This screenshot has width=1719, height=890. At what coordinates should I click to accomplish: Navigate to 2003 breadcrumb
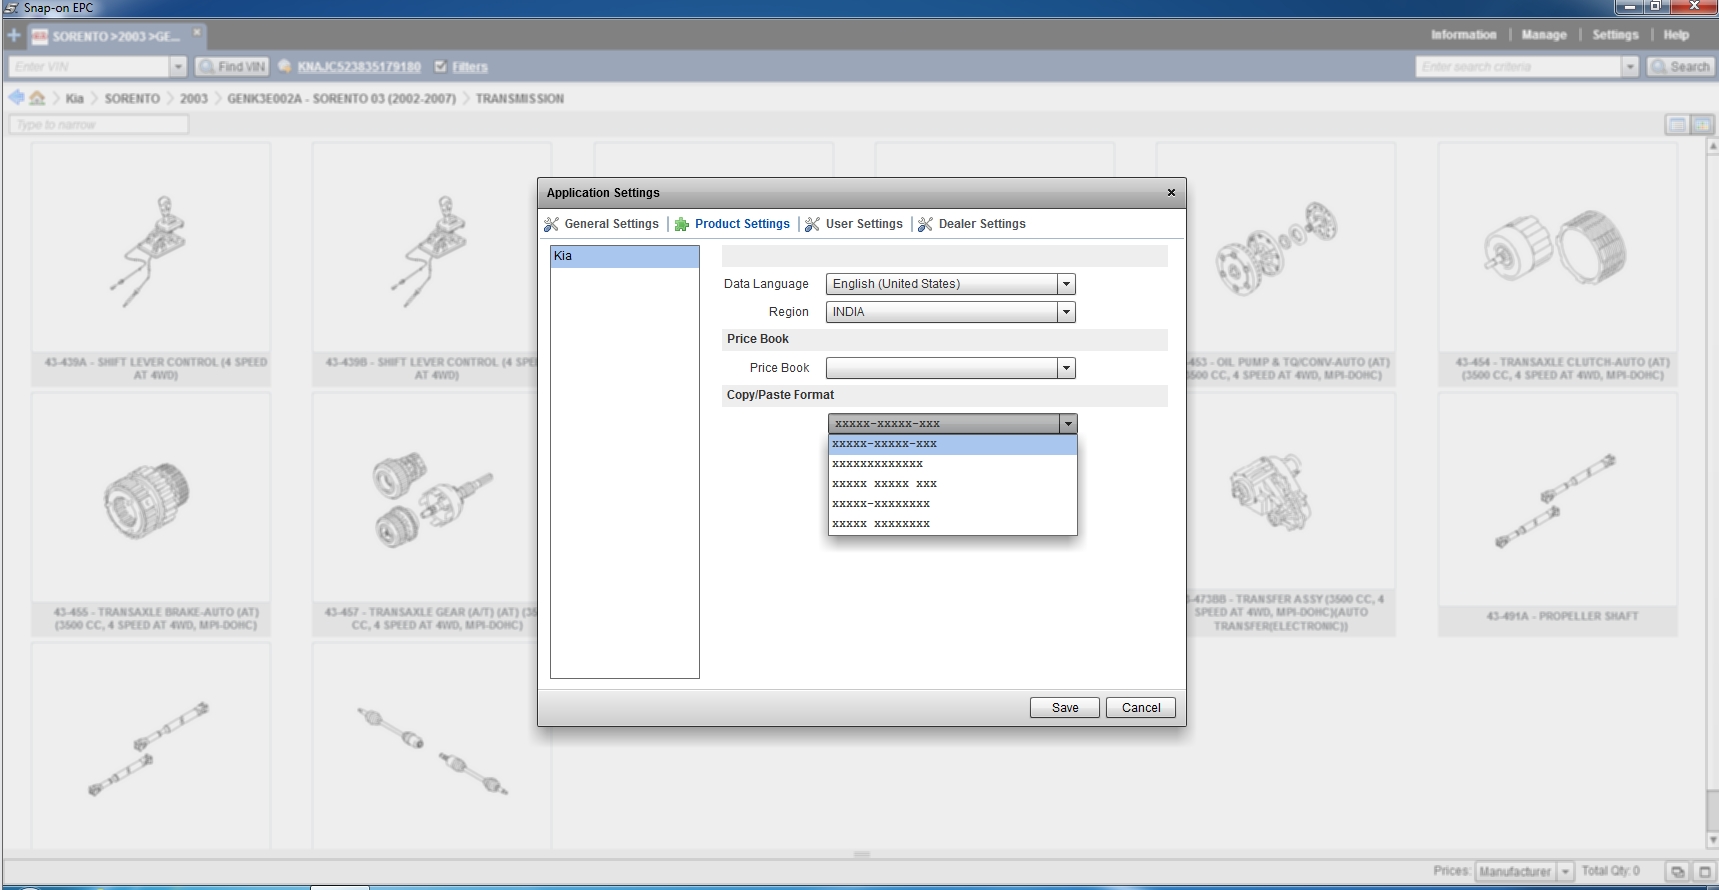tap(194, 99)
